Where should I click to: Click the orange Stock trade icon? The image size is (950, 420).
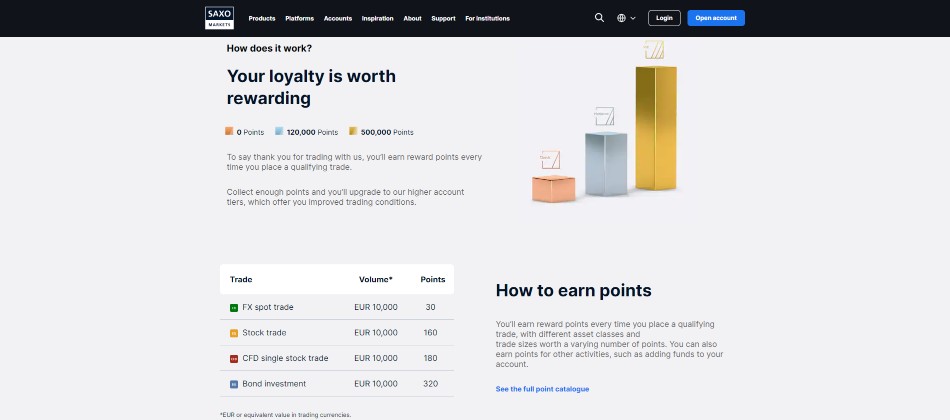click(234, 333)
